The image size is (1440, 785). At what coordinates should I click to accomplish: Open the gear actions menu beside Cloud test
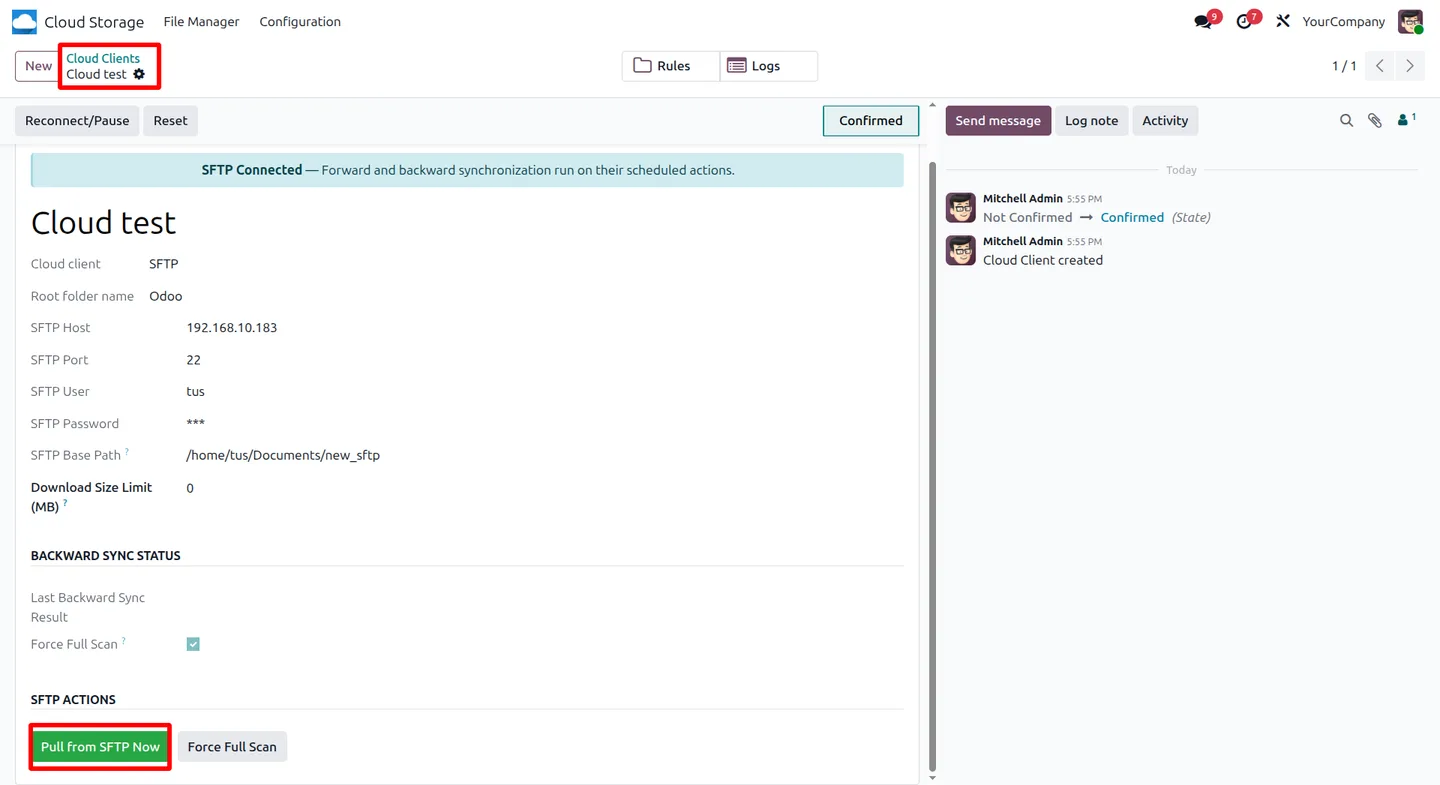[139, 74]
